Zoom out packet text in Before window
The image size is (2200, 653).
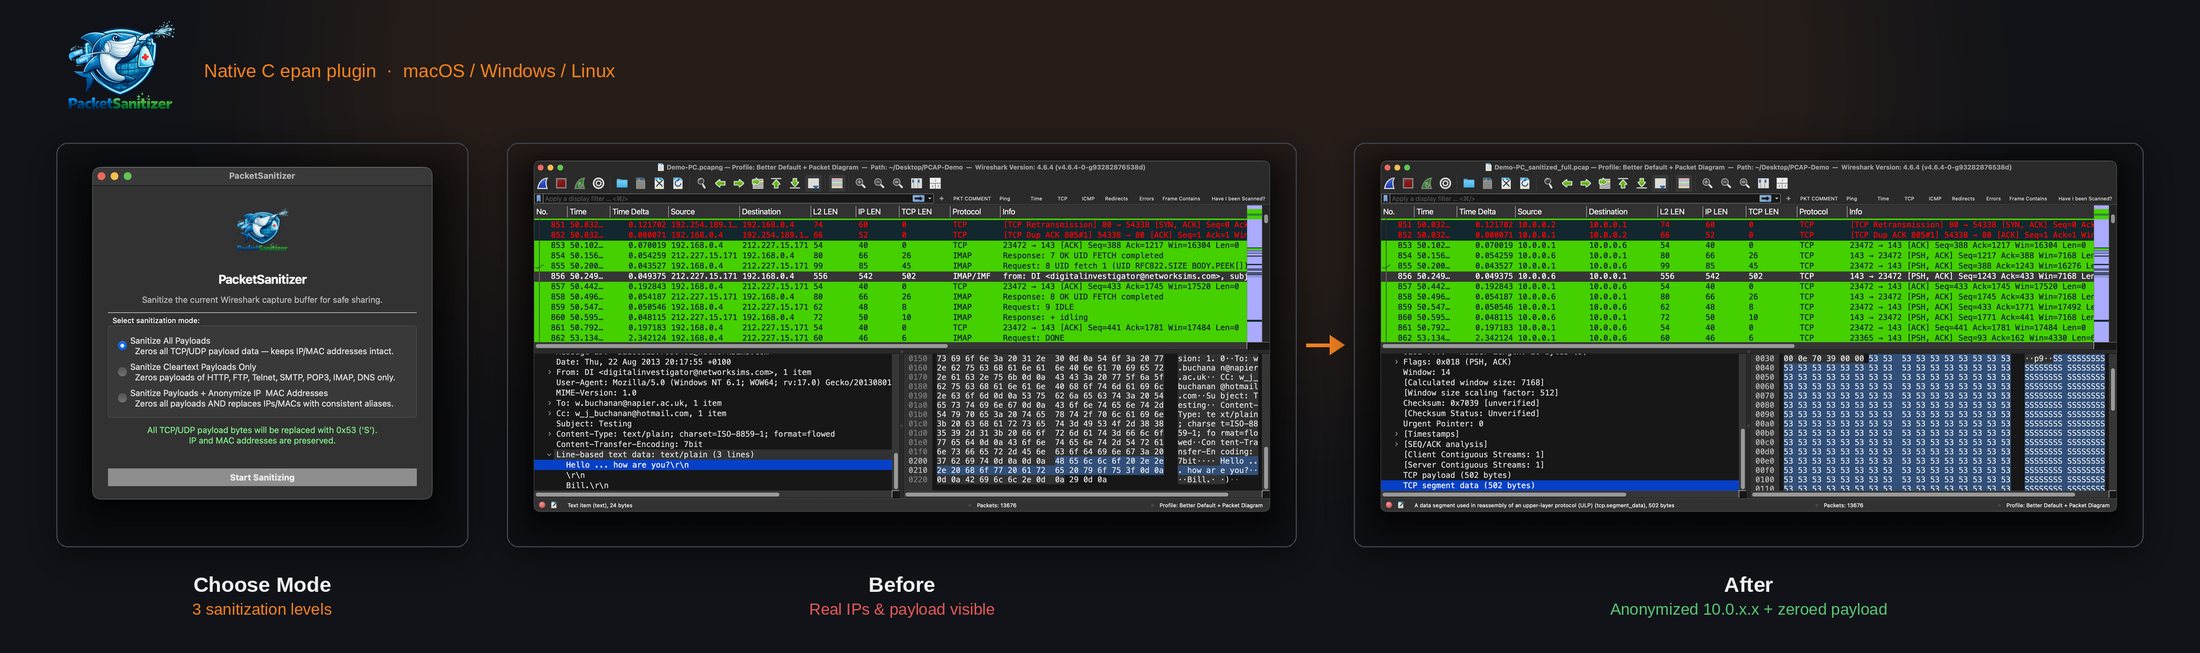[x=879, y=183]
